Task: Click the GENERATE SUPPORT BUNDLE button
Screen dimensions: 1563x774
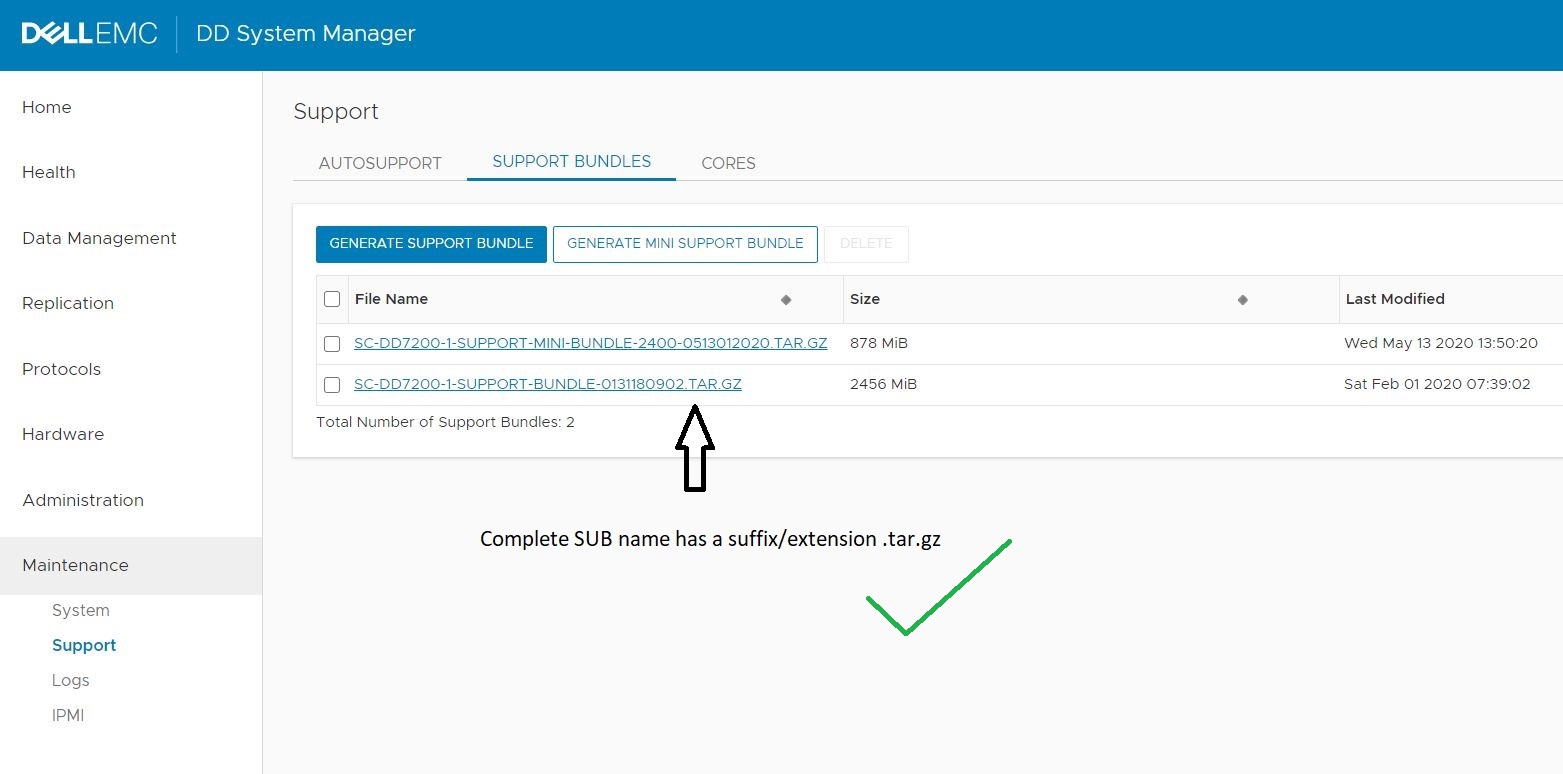Action: pos(430,243)
